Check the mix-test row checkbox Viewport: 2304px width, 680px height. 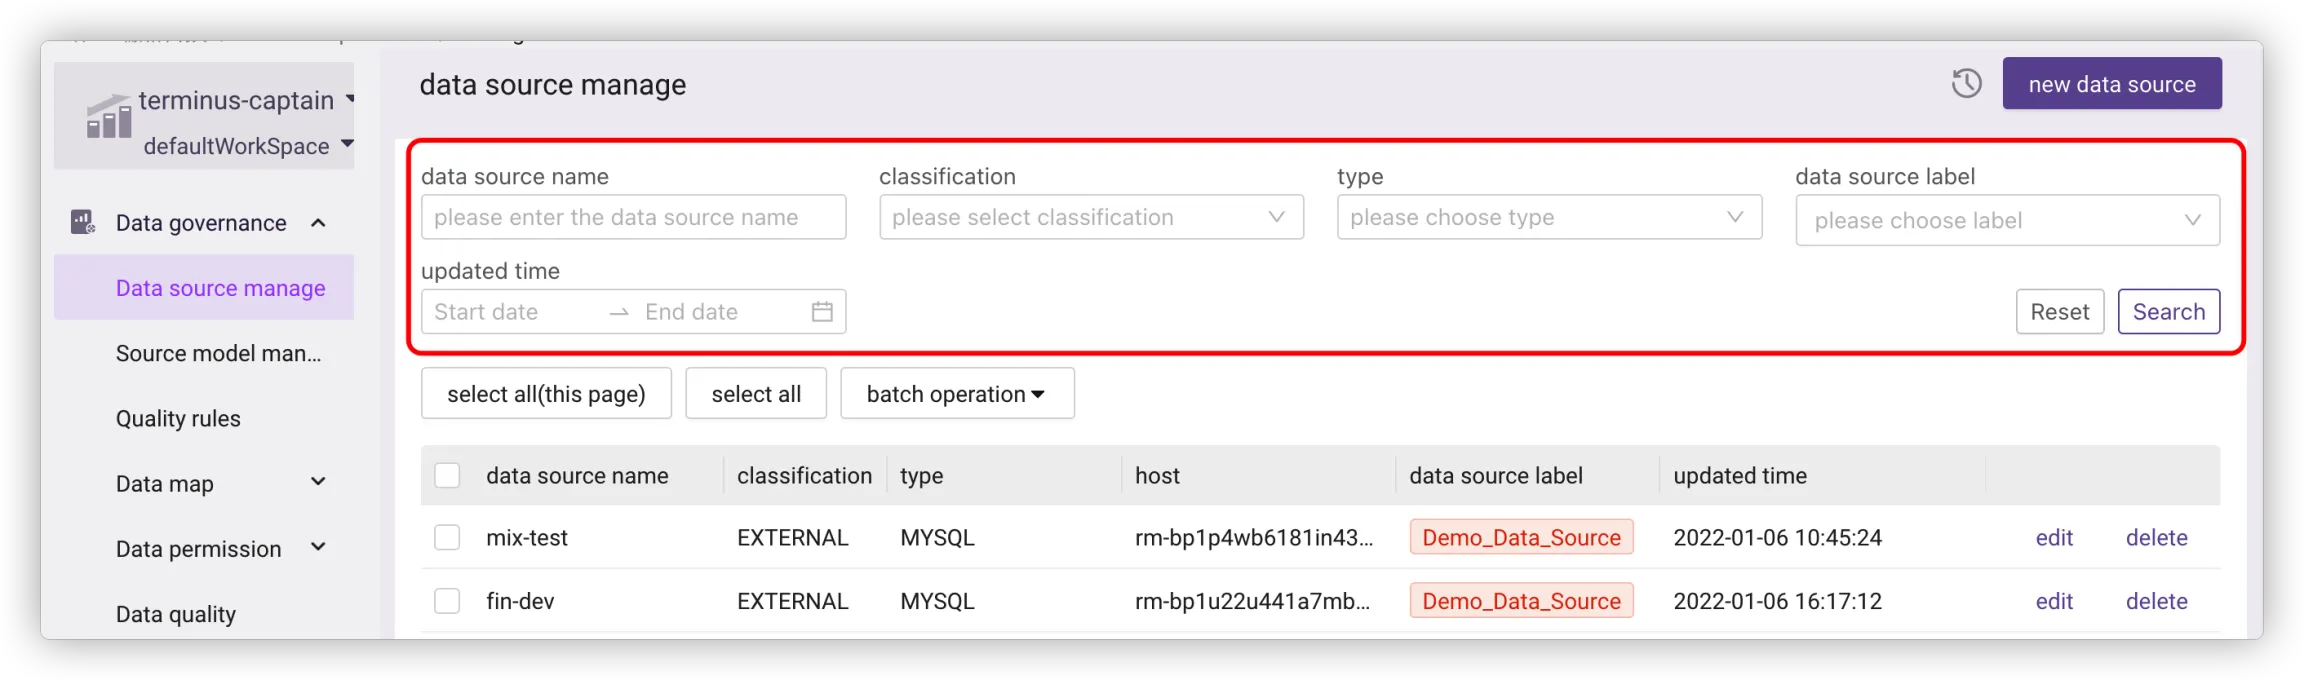coord(447,538)
